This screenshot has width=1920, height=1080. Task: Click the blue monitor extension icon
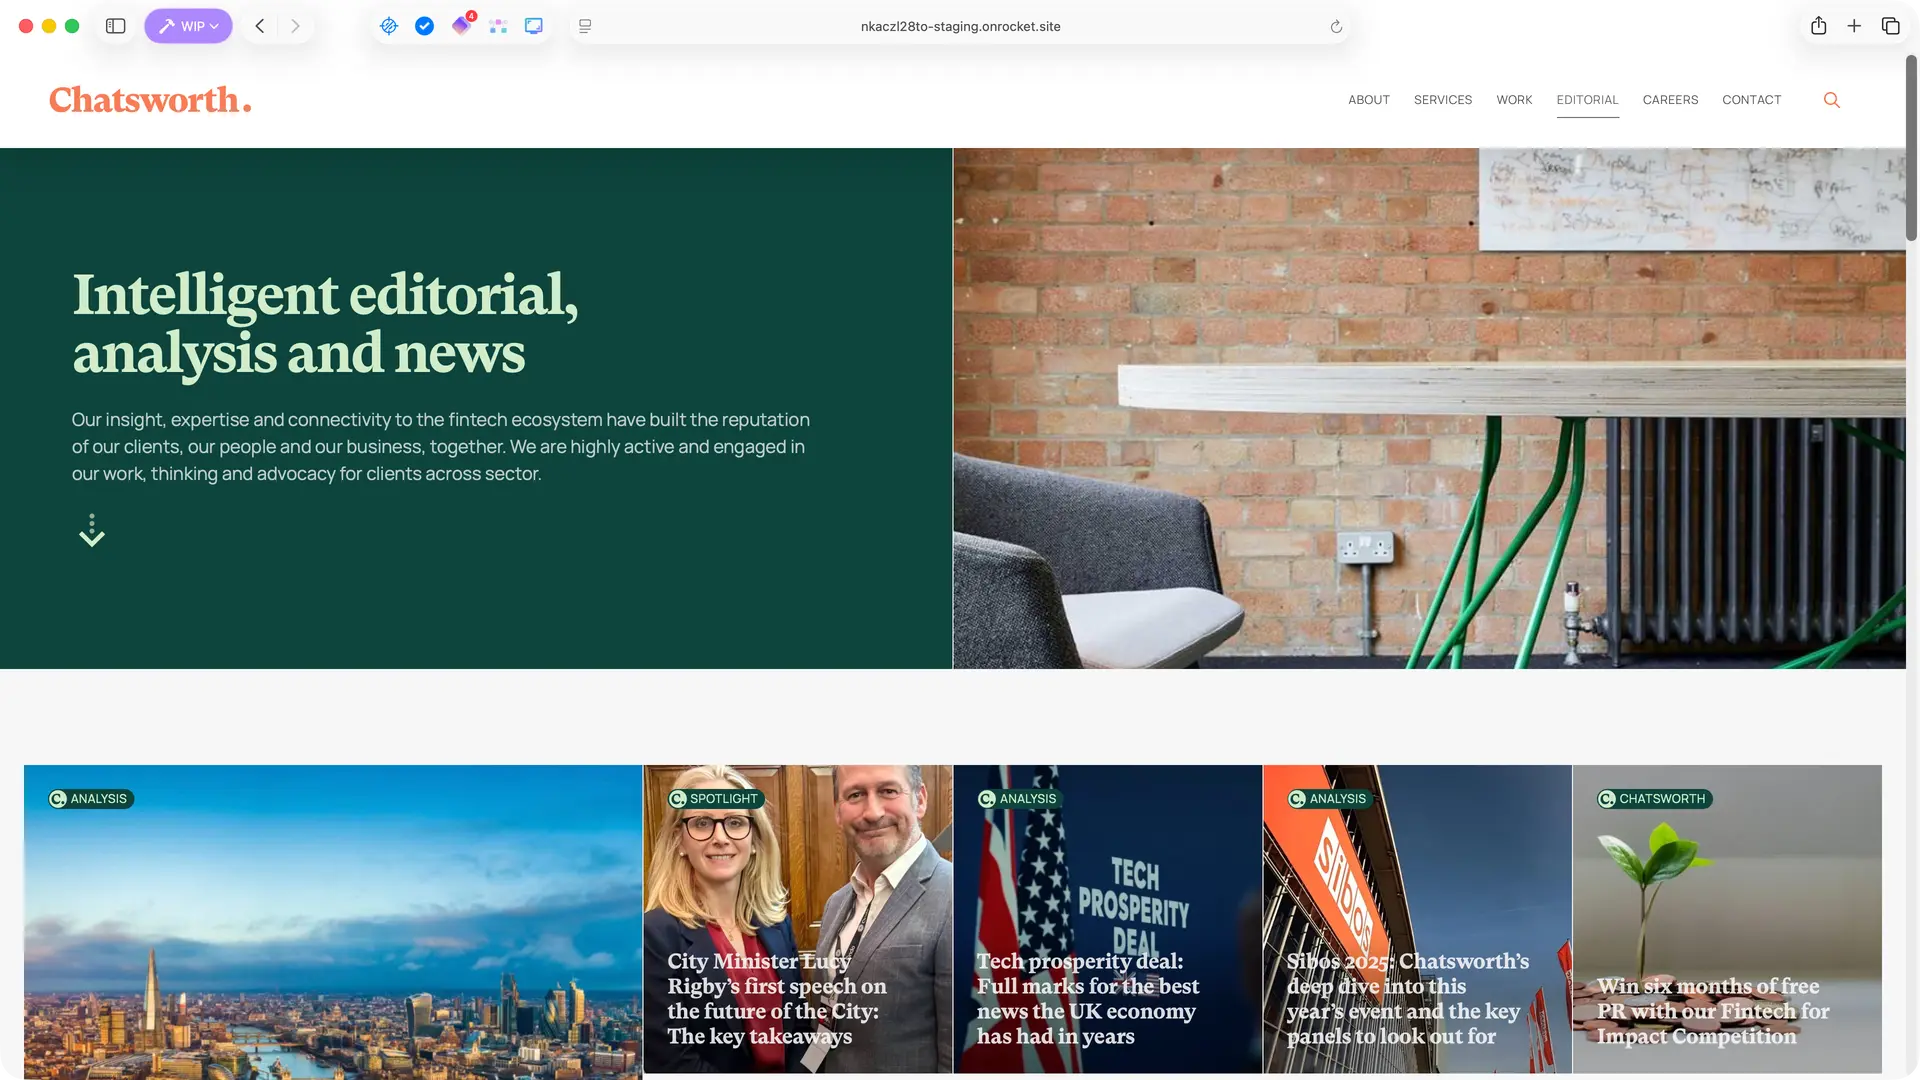(x=534, y=26)
